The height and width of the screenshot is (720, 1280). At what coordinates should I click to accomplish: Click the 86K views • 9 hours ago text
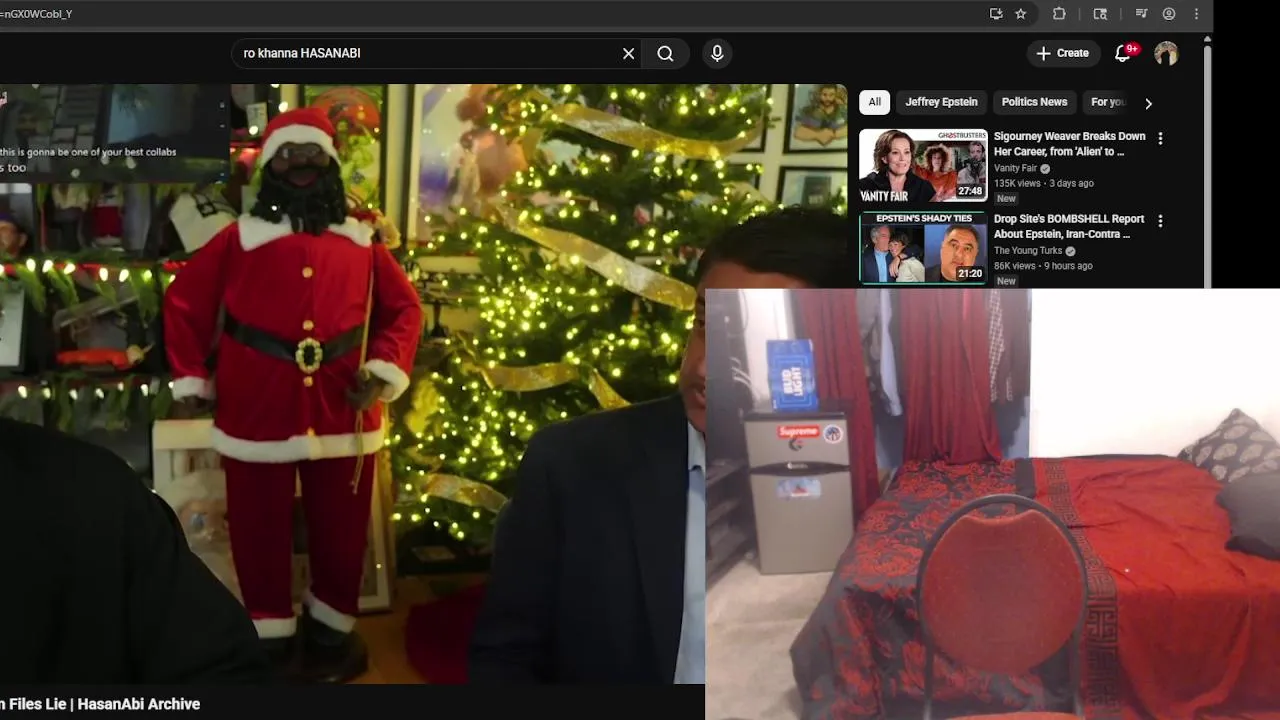pos(1042,266)
